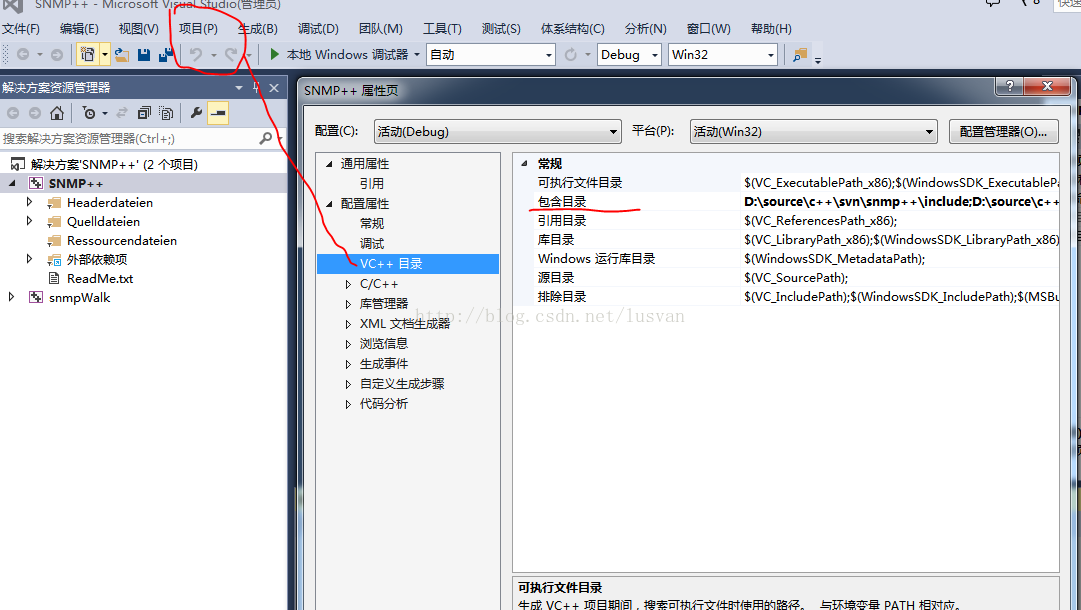The width and height of the screenshot is (1081, 610).
Task: Open the 项目(P) menu
Action: point(198,29)
